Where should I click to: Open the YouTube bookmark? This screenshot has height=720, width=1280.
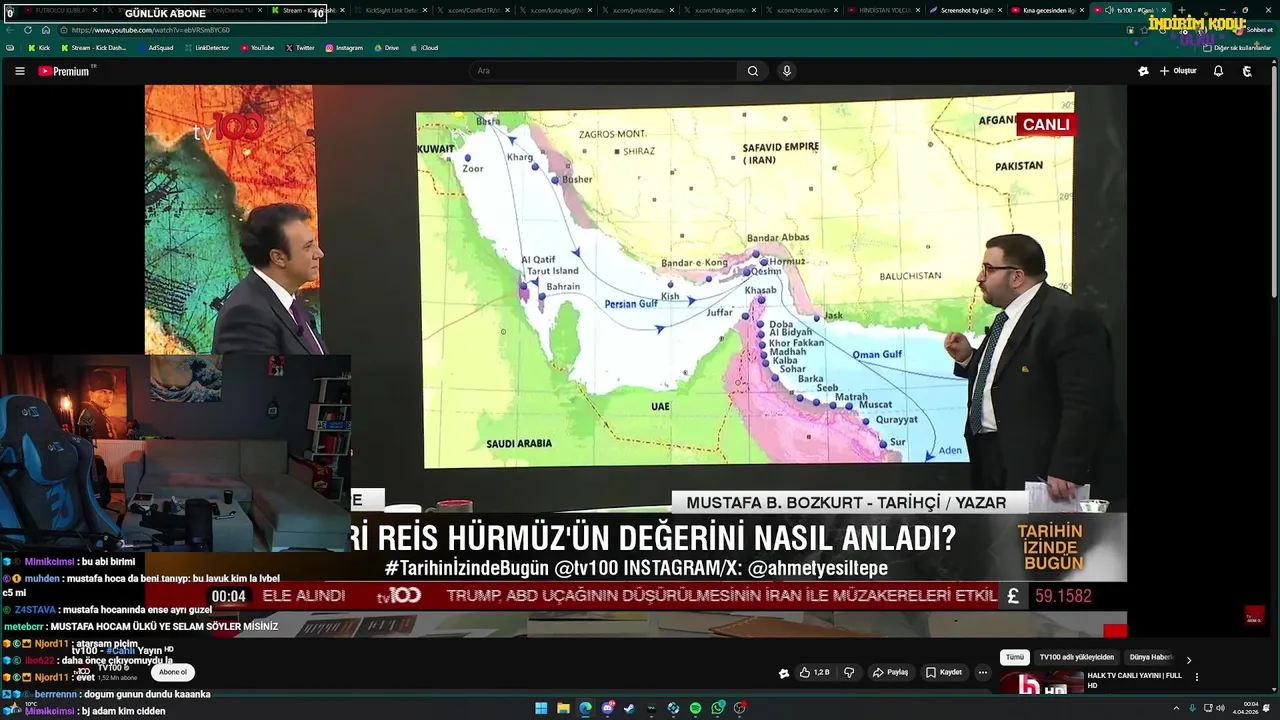click(x=258, y=48)
